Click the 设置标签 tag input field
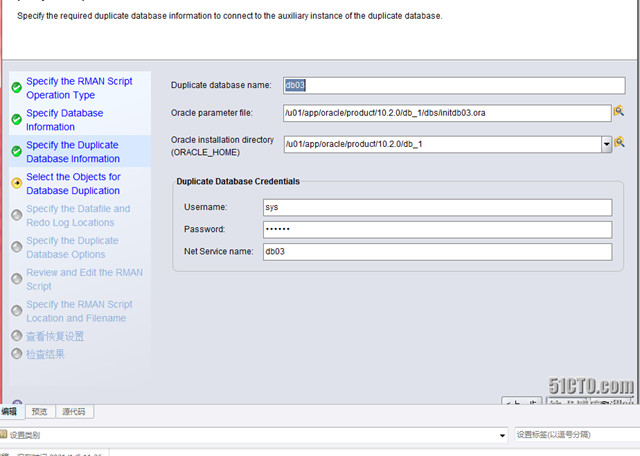The height and width of the screenshot is (456, 640). click(x=575, y=435)
